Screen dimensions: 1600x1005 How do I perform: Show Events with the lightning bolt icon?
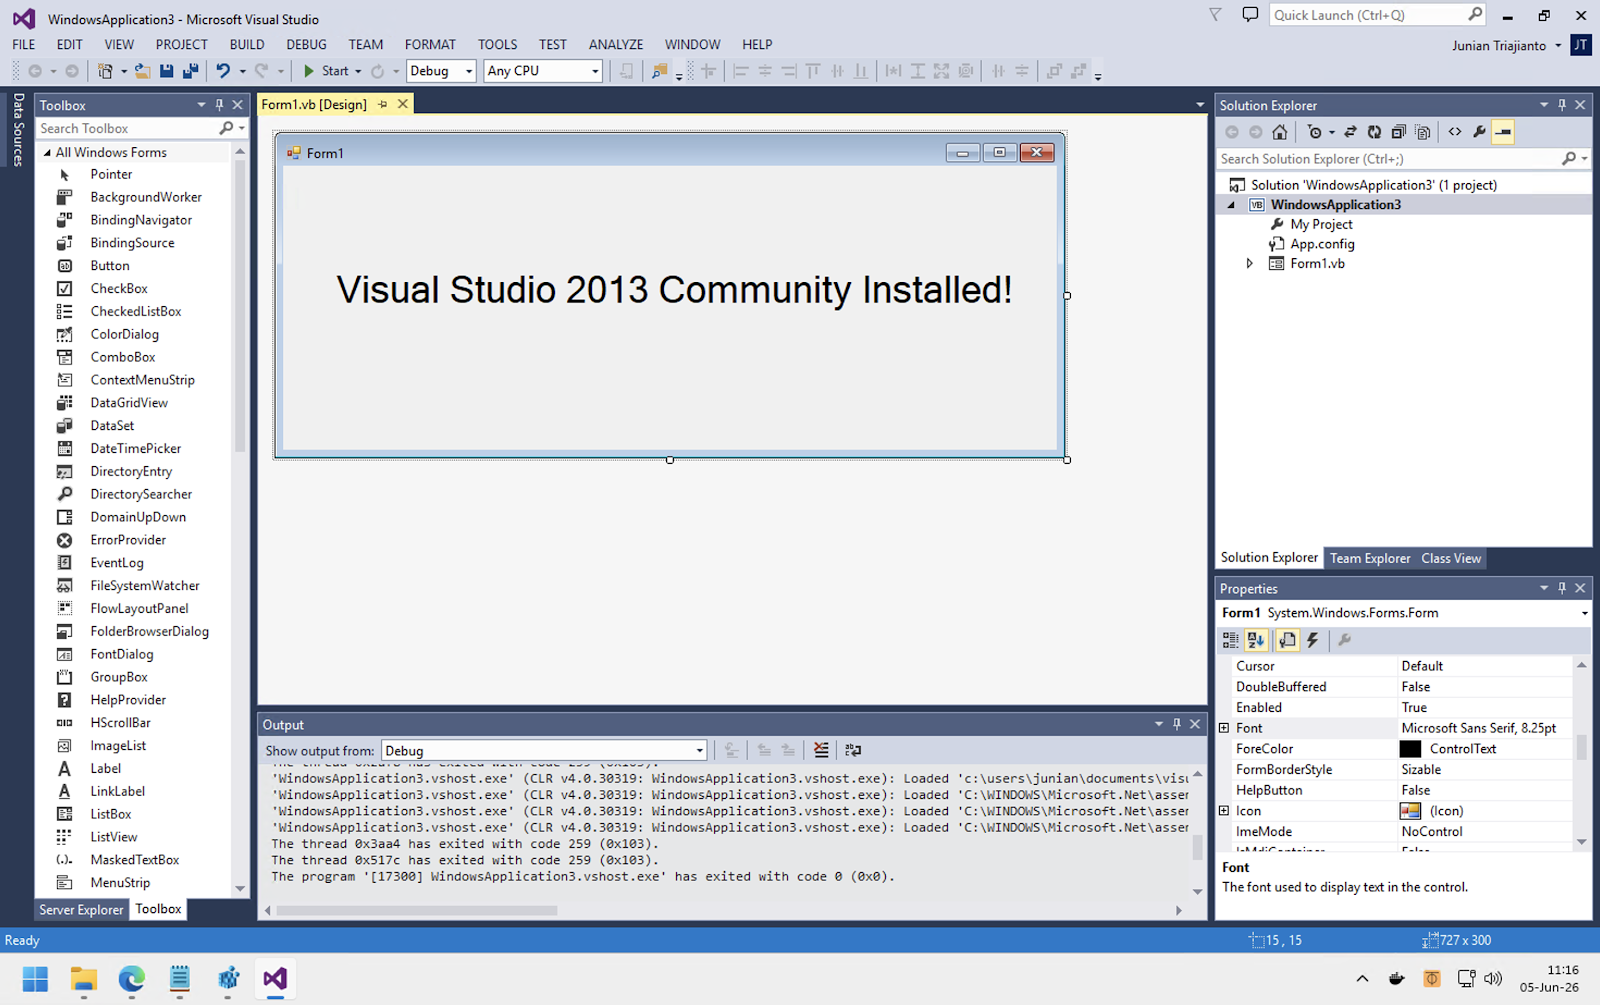[x=1313, y=640]
